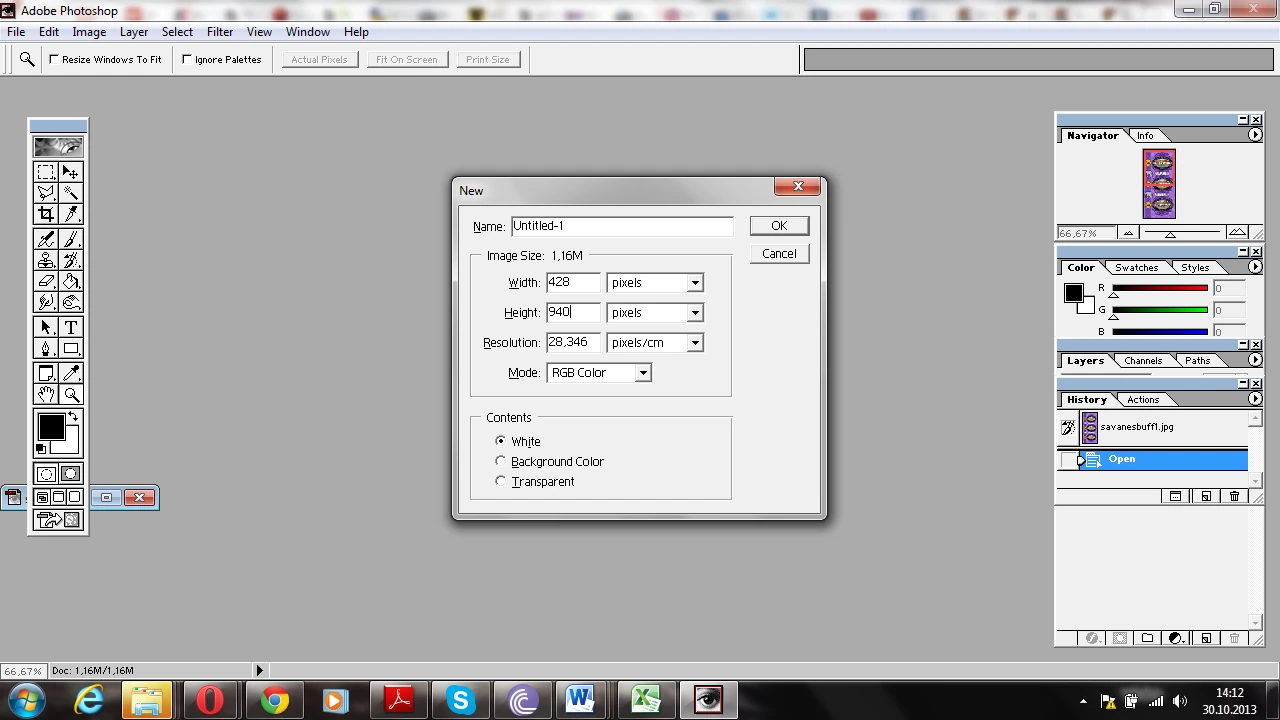1280x720 pixels.
Task: Open the Color palette options menu
Action: coord(1255,267)
